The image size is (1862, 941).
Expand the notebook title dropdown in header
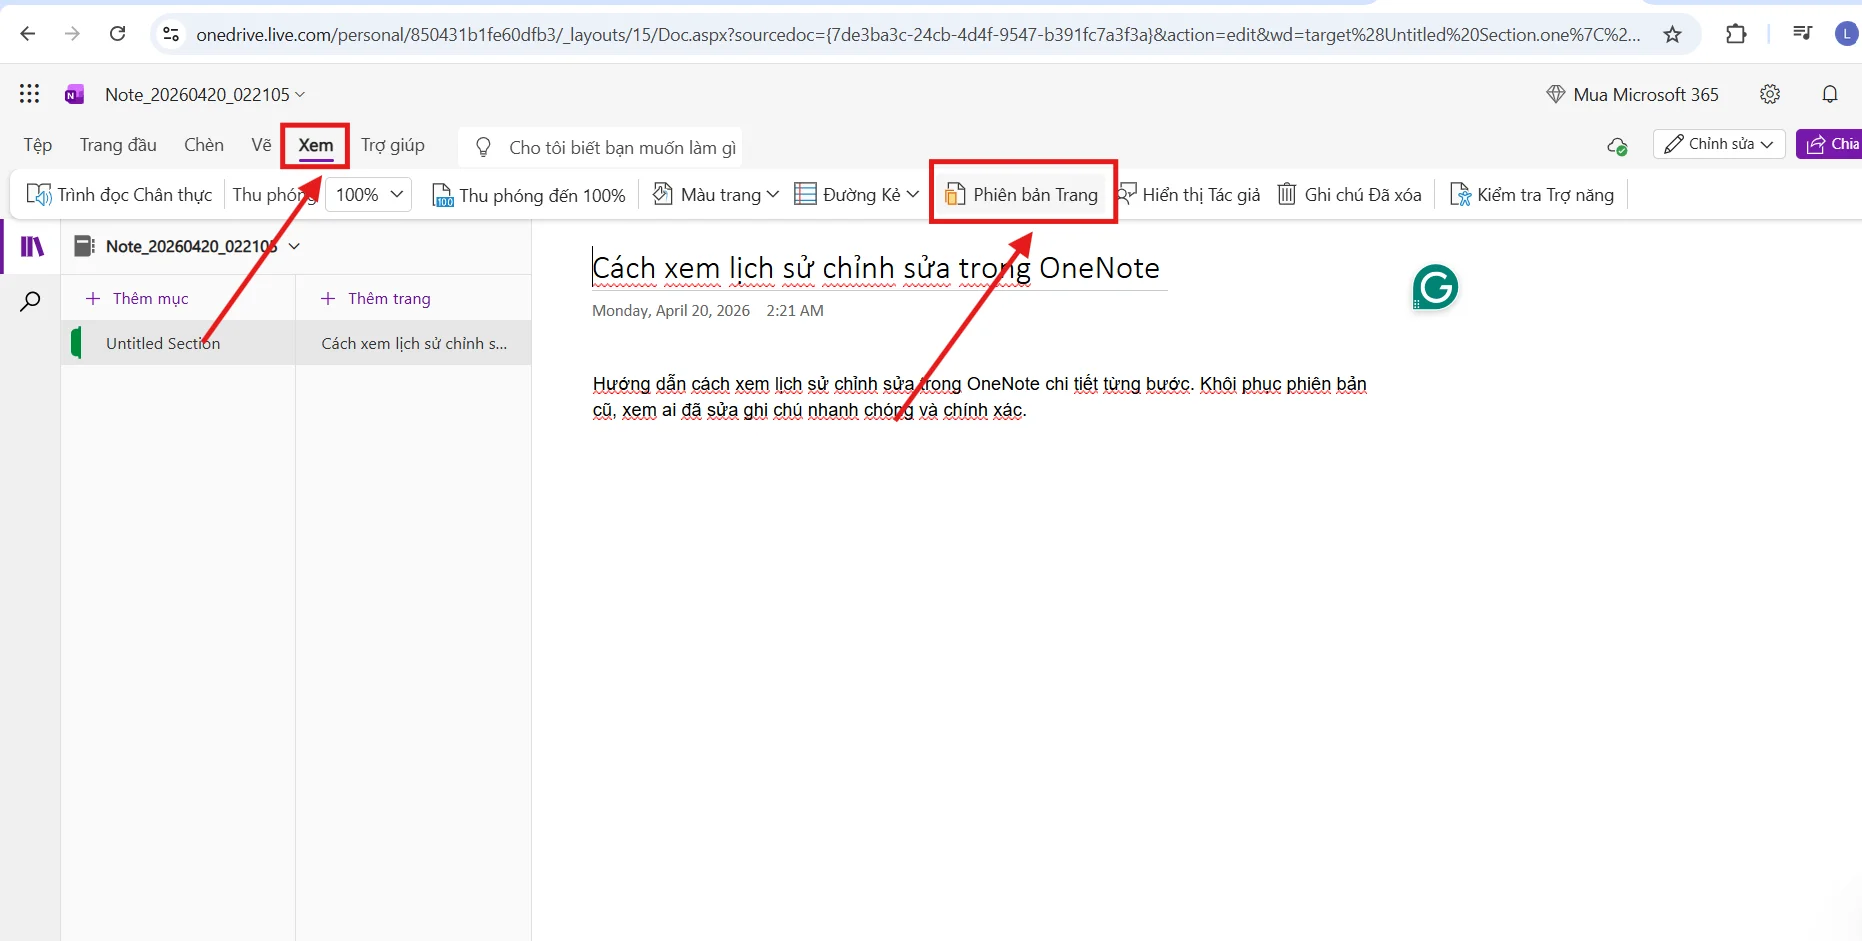[300, 95]
